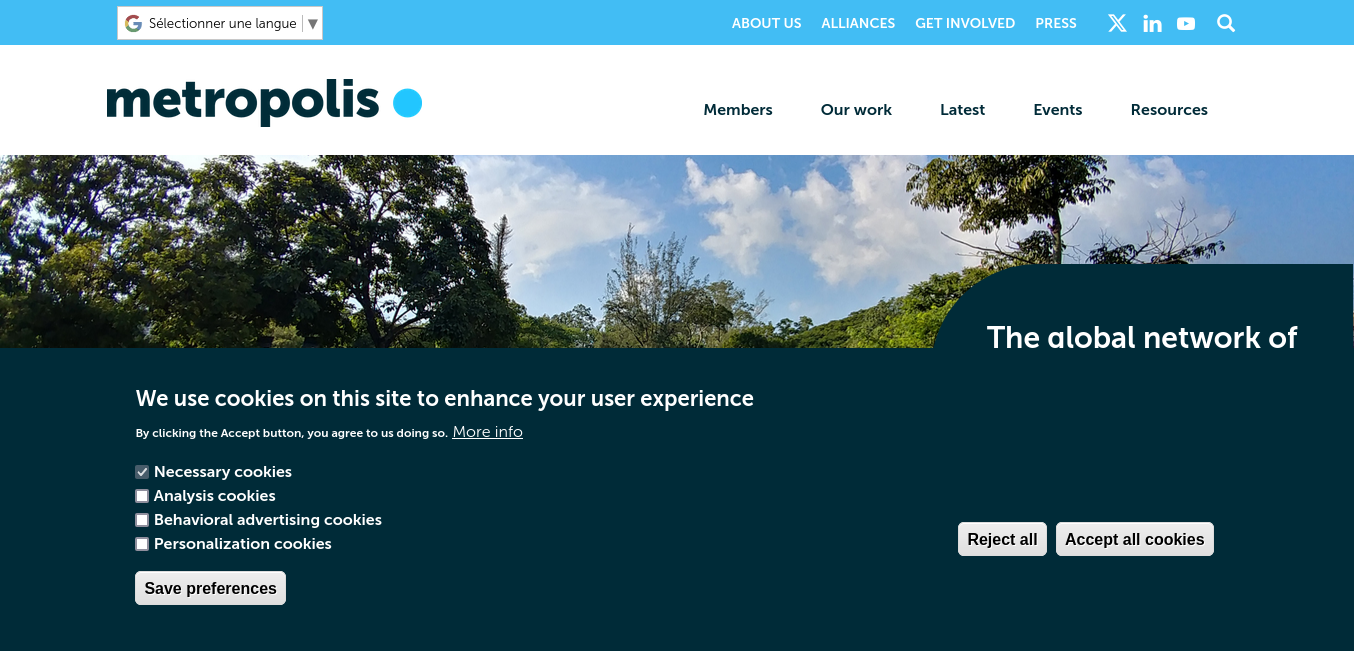The image size is (1366, 651).
Task: Check Behavioral advertising cookies
Action: [142, 520]
